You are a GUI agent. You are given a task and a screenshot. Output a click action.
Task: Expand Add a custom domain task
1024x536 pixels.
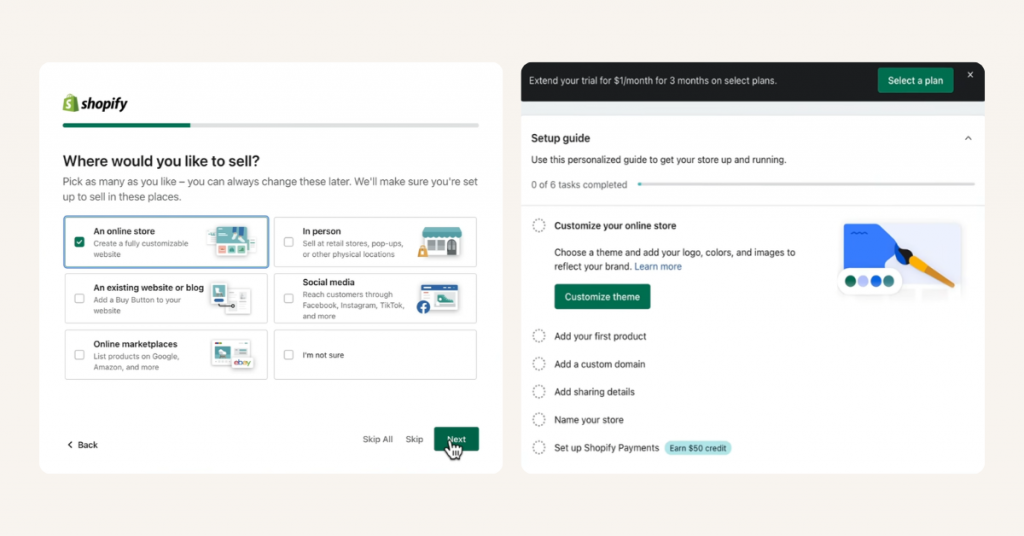[600, 364]
